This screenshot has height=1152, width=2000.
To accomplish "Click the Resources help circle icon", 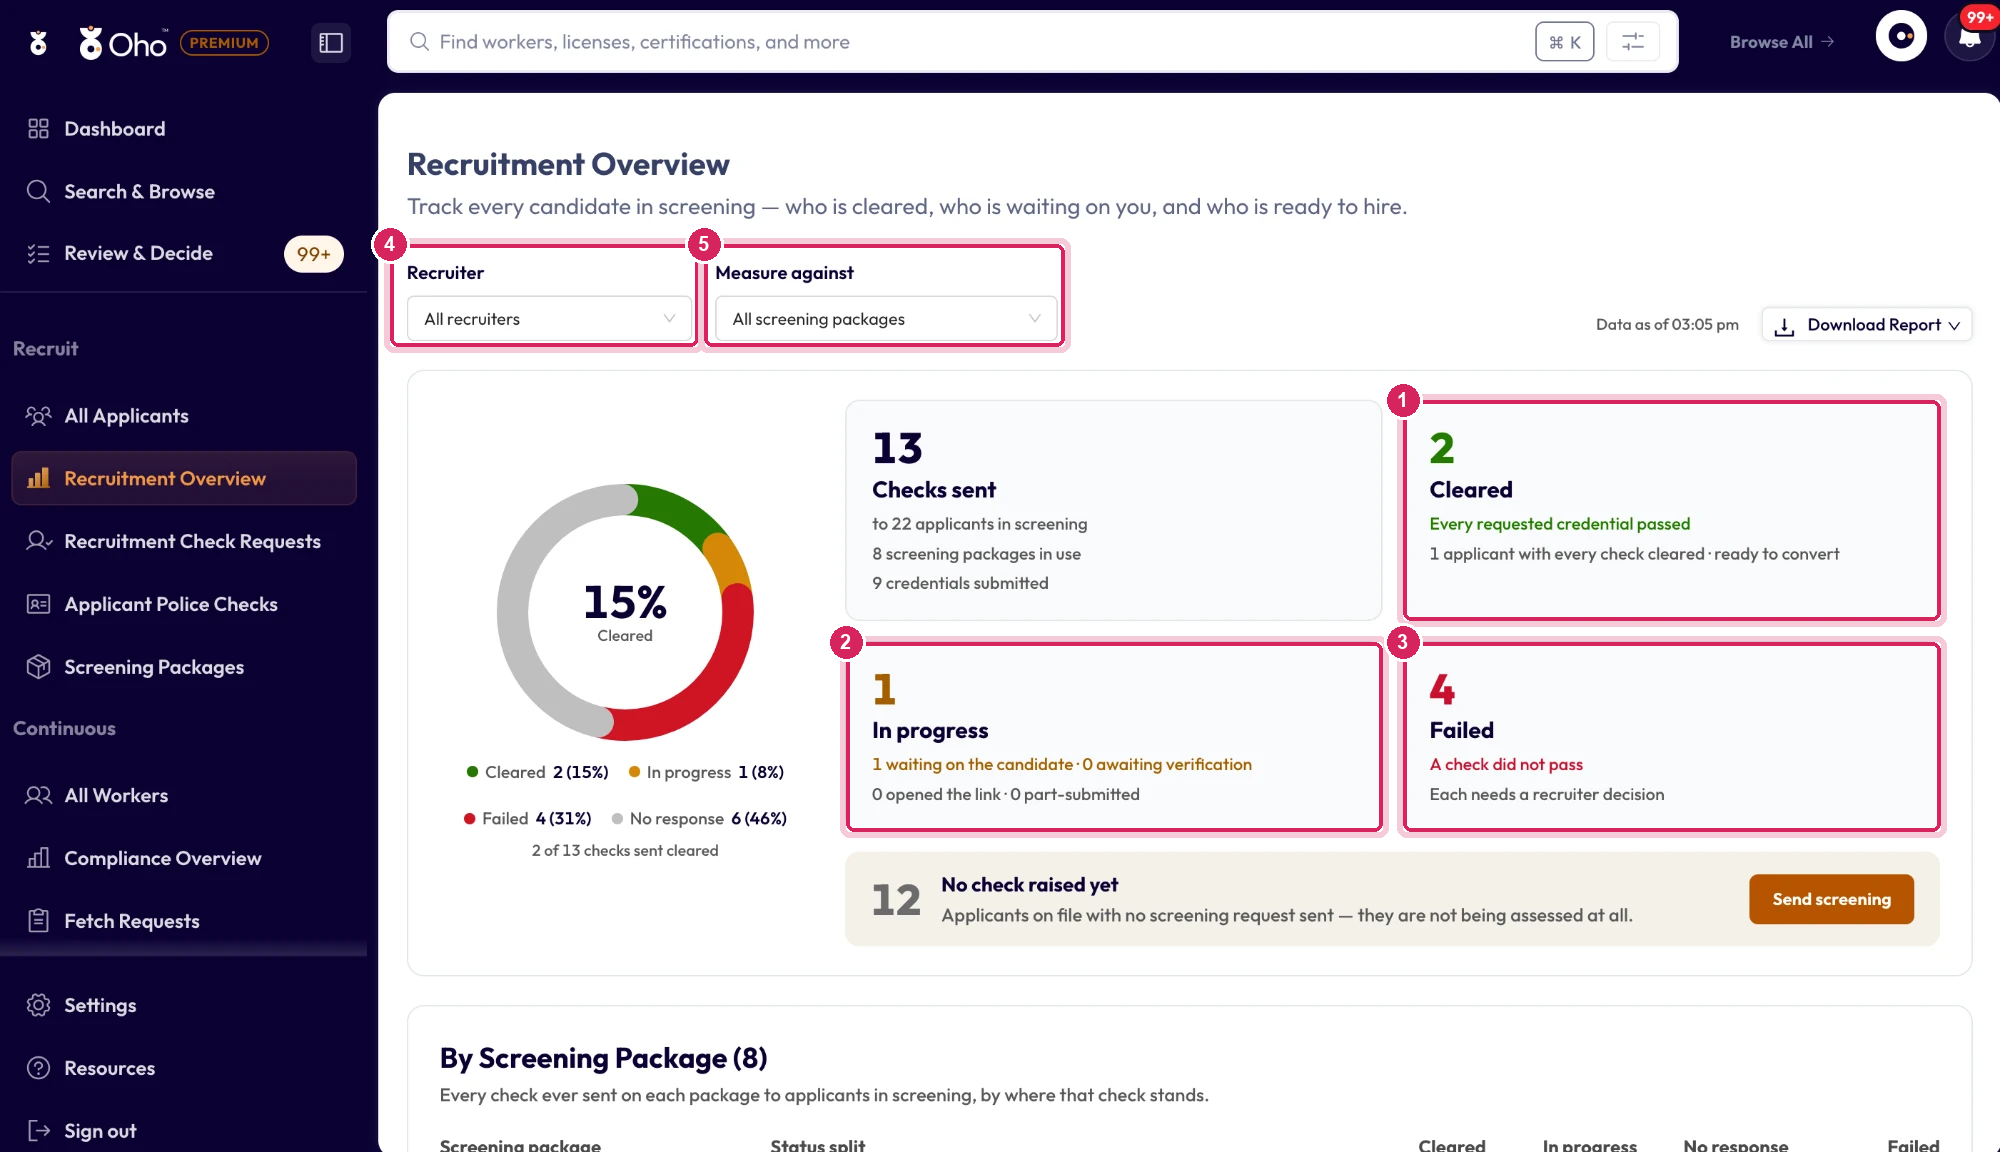I will [x=38, y=1068].
